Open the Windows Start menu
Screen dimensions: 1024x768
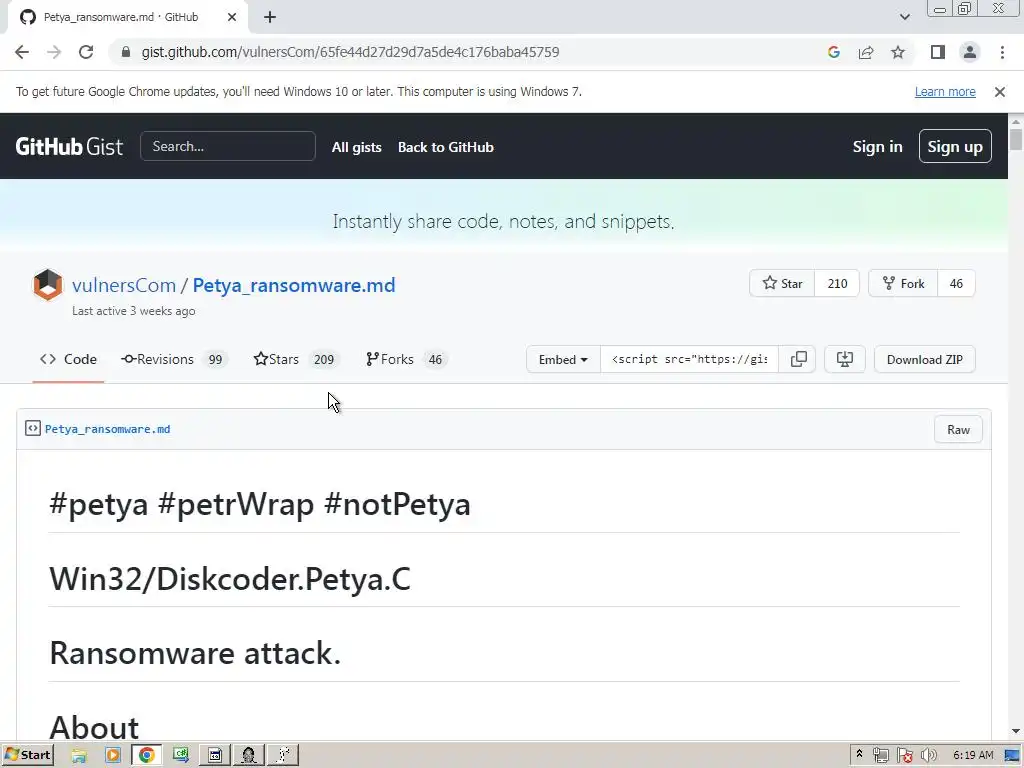click(x=27, y=755)
